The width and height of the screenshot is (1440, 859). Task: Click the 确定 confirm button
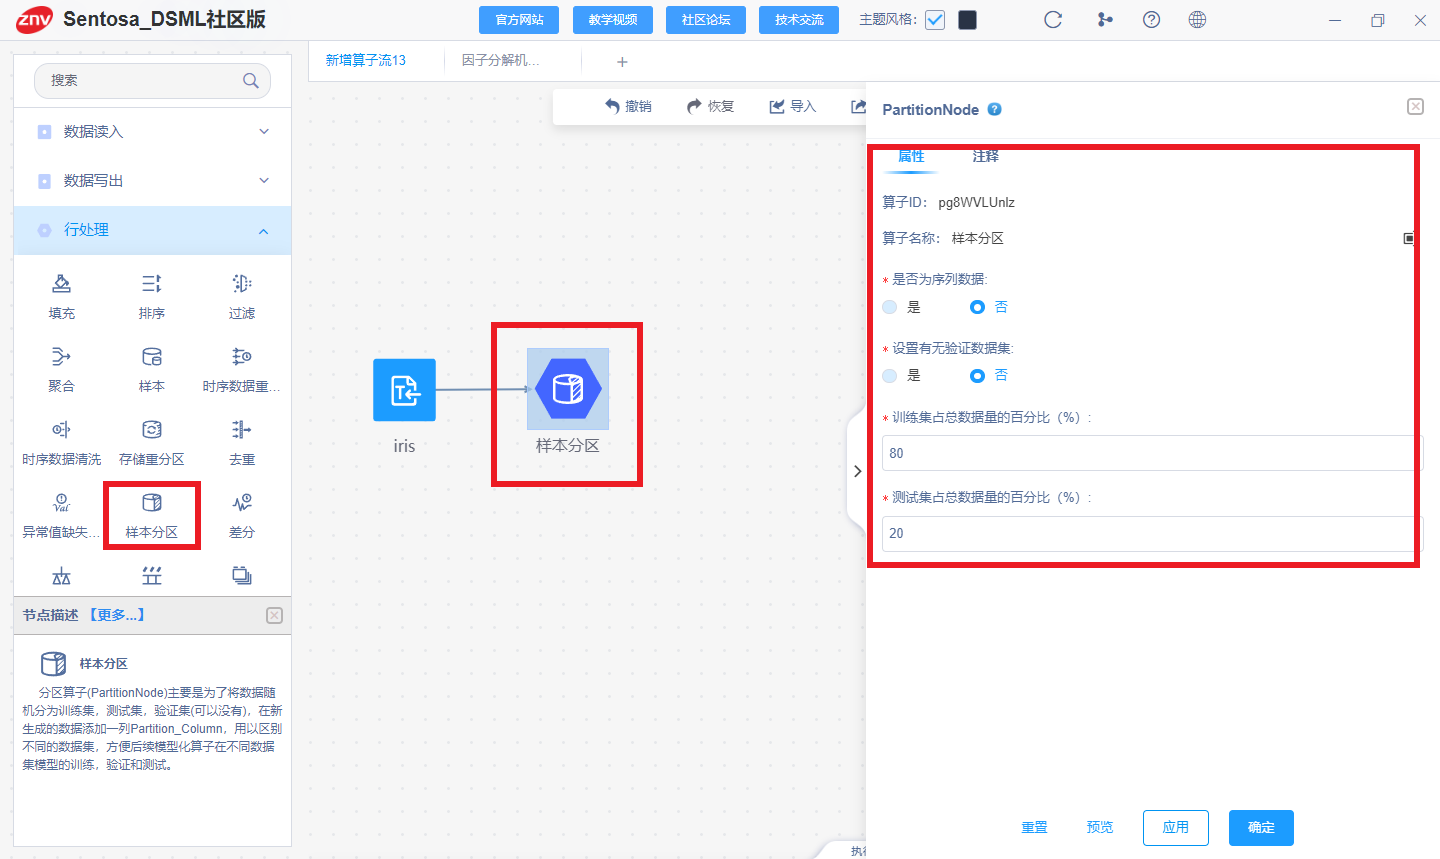click(1261, 828)
